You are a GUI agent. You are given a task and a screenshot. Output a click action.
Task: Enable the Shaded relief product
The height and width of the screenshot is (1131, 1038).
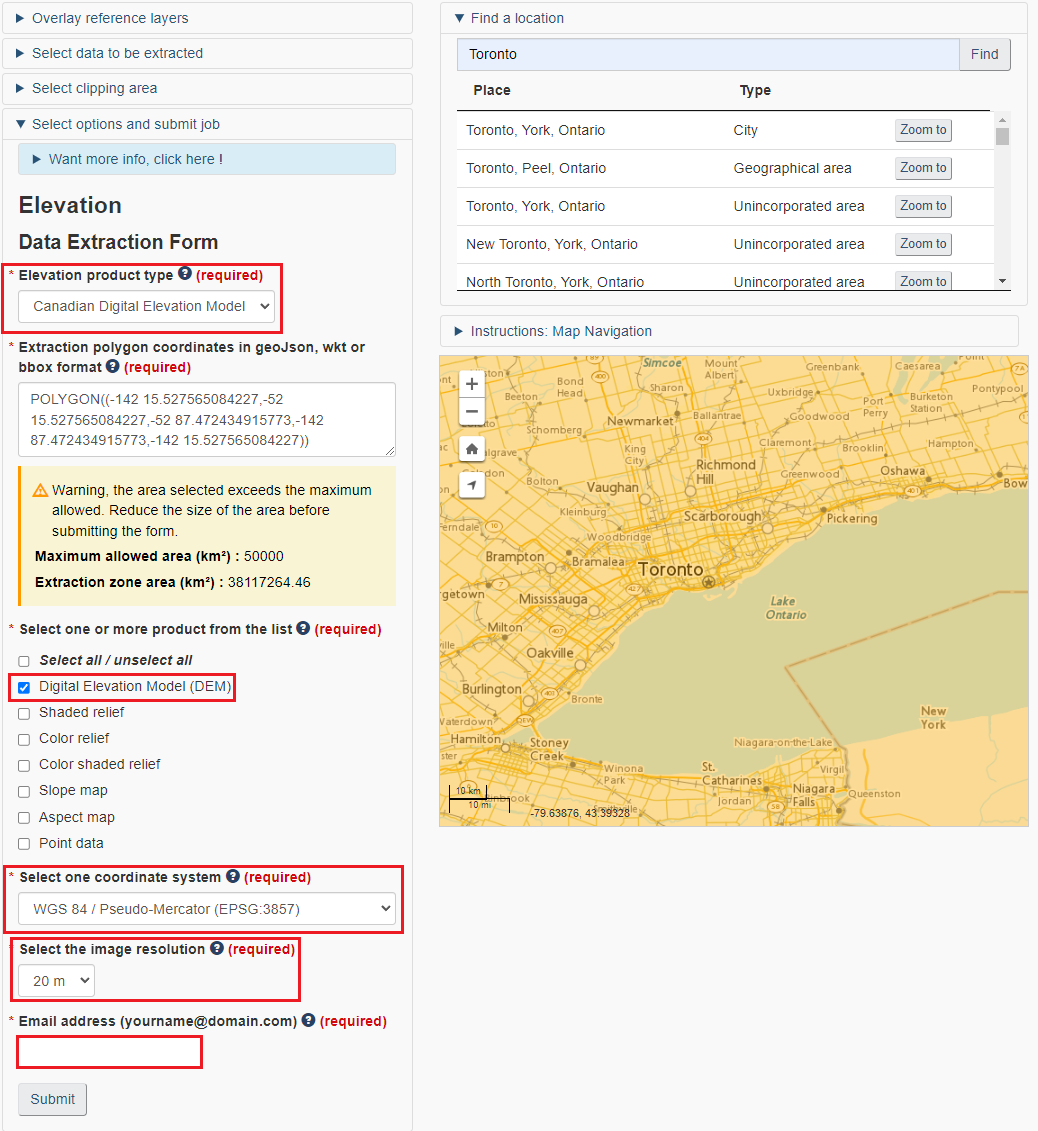(23, 713)
